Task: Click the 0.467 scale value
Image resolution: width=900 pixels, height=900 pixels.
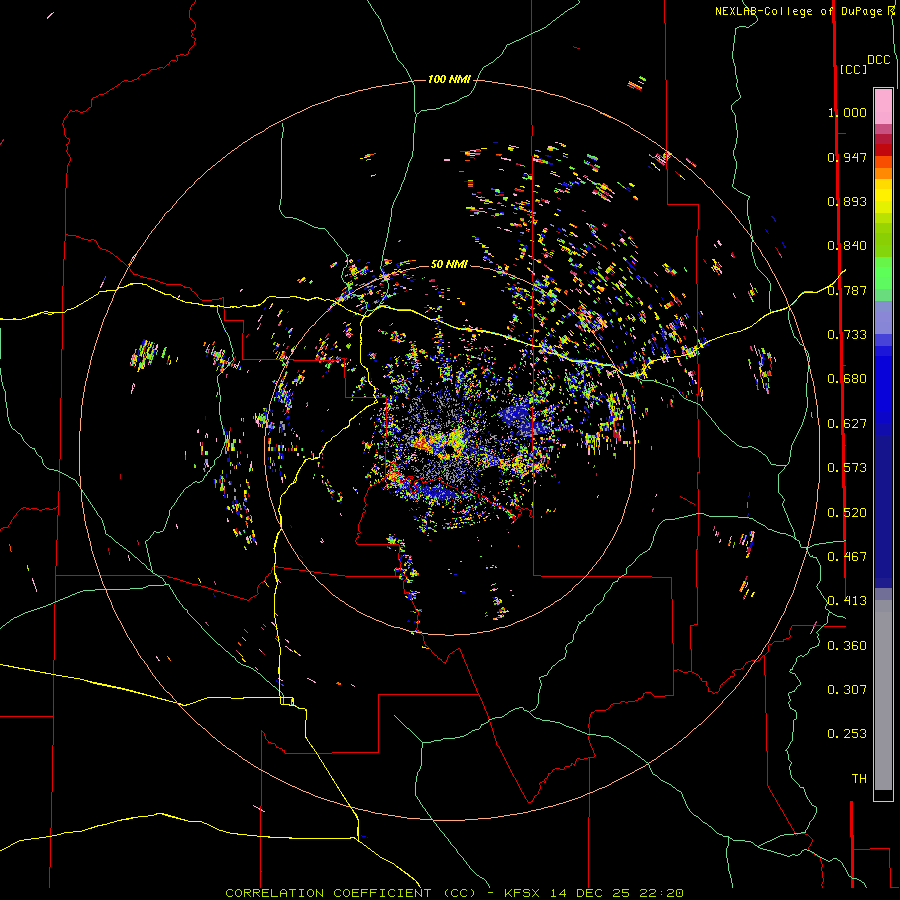Action: click(847, 557)
